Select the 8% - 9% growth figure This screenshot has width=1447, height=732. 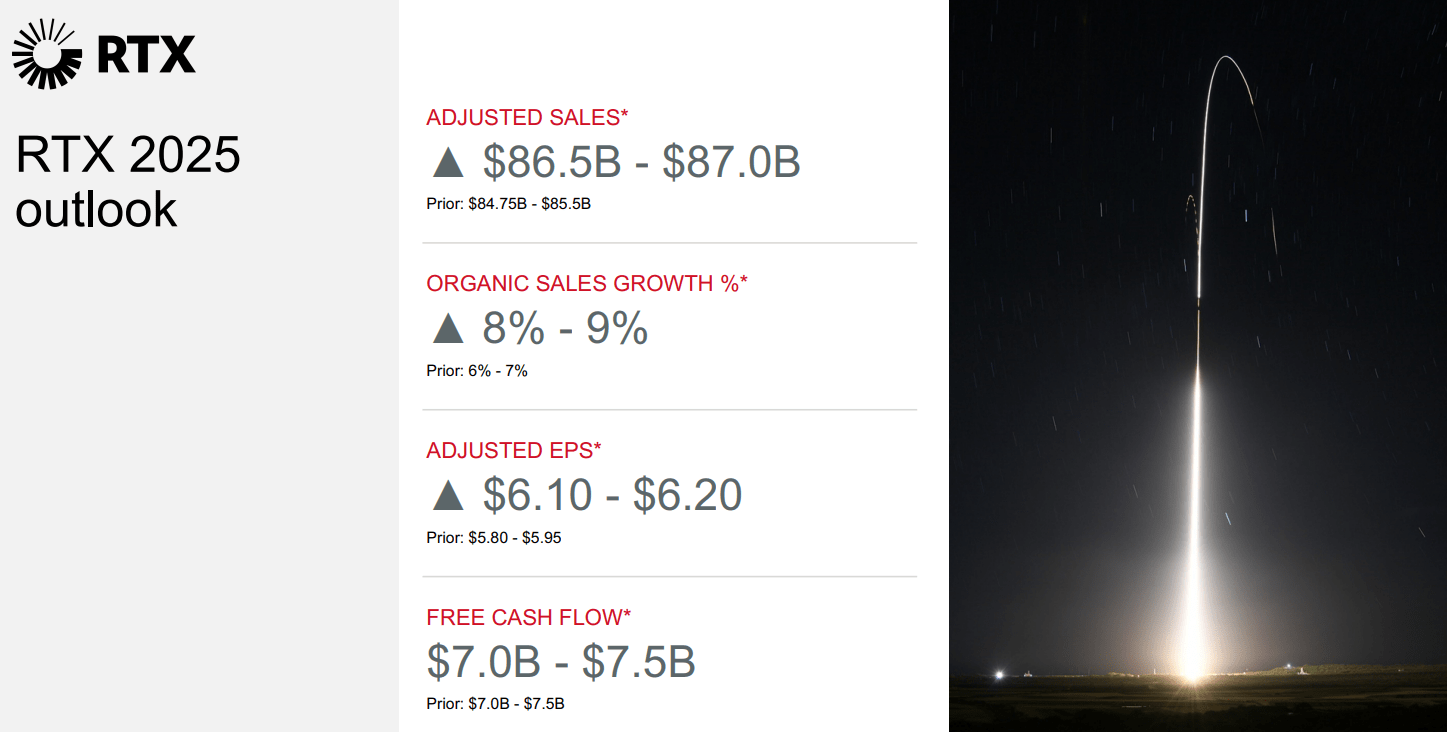click(565, 329)
